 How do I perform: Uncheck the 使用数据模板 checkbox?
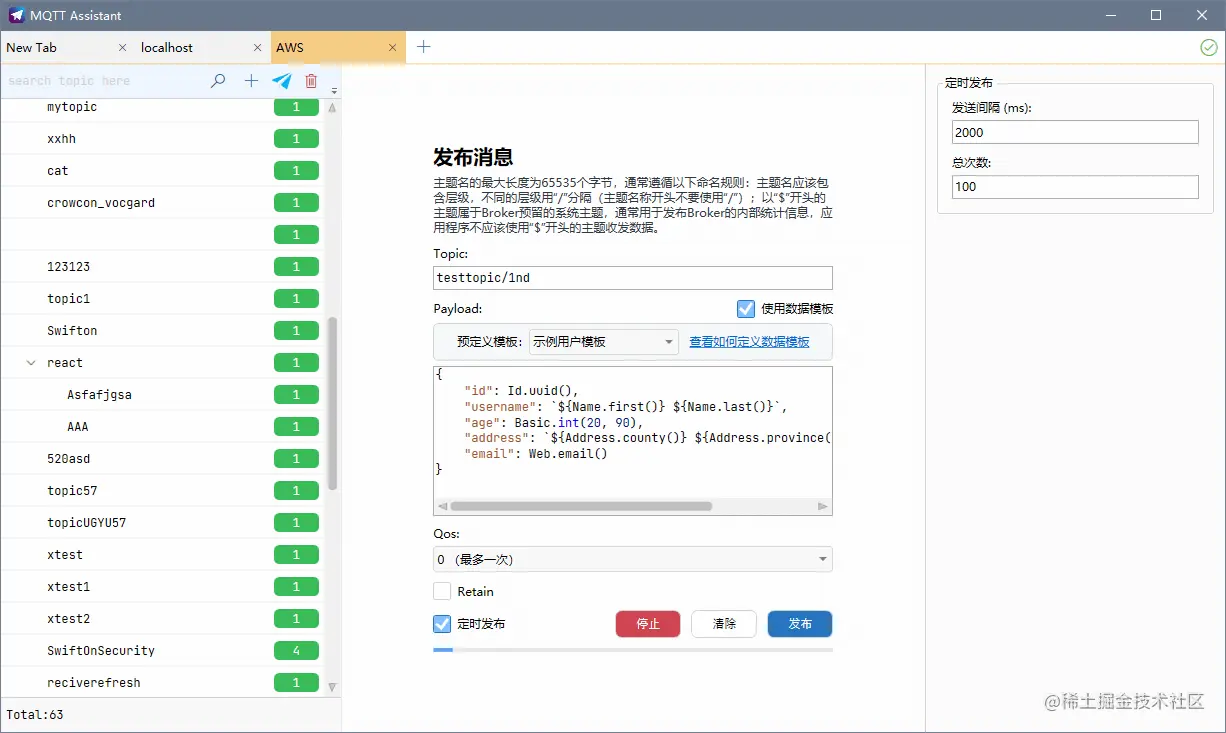(x=746, y=309)
